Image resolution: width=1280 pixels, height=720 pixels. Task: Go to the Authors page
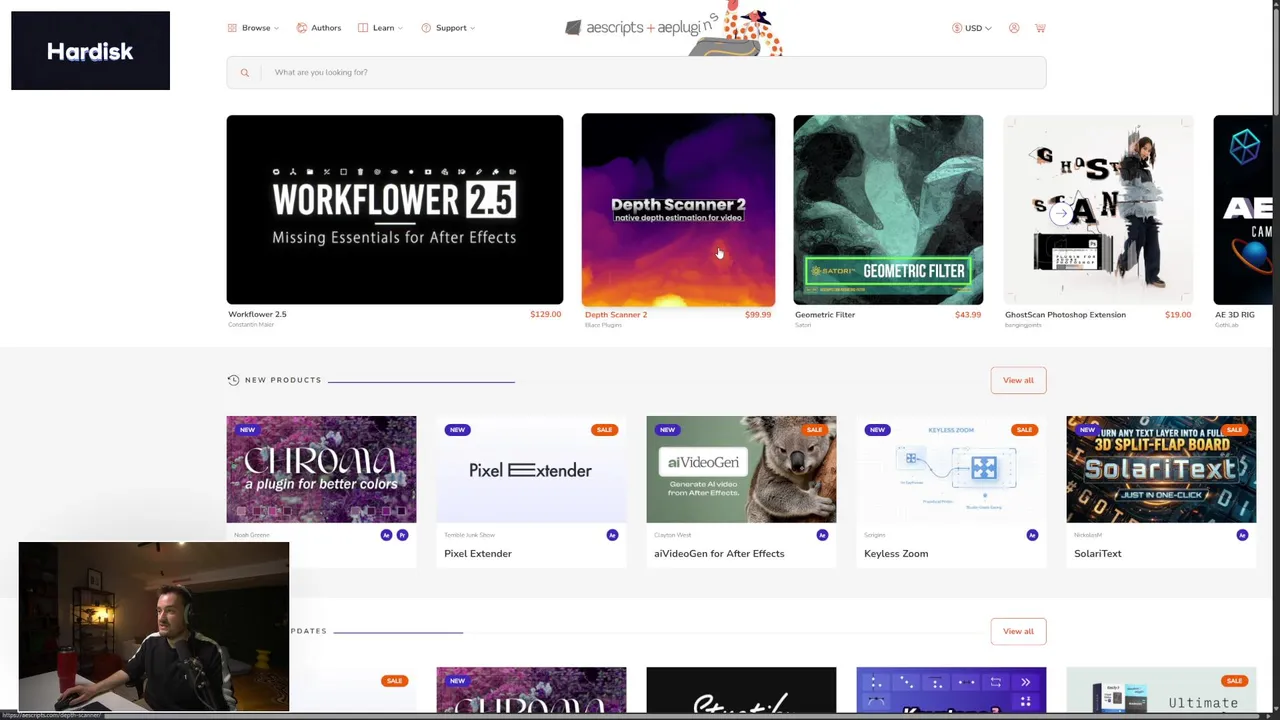point(319,28)
